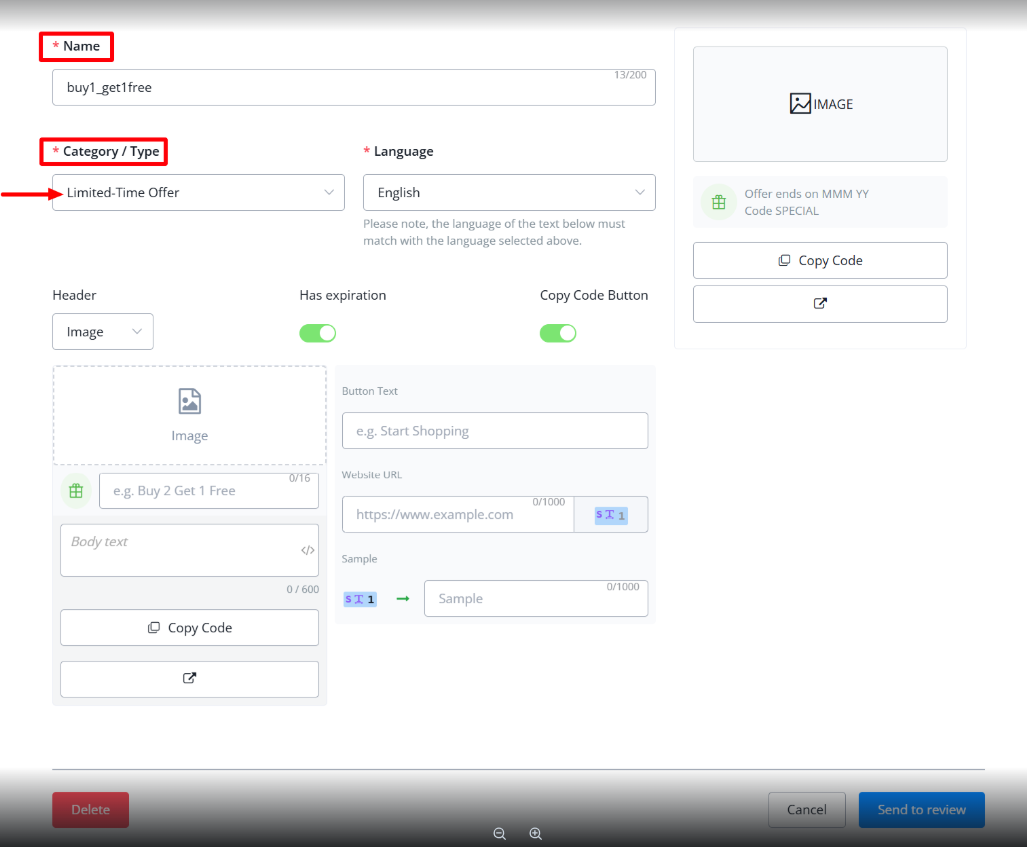The image size is (1027, 847).
Task: Click the image placeholder icon in upload area
Action: click(189, 402)
